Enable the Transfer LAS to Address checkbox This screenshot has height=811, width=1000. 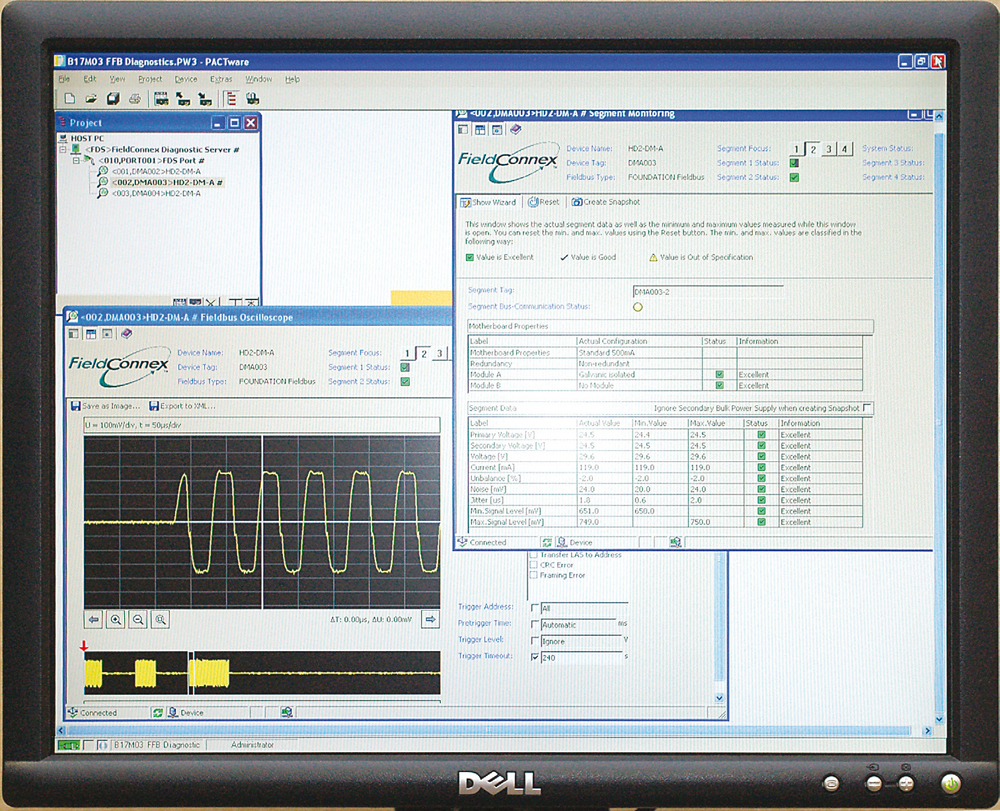(533, 555)
